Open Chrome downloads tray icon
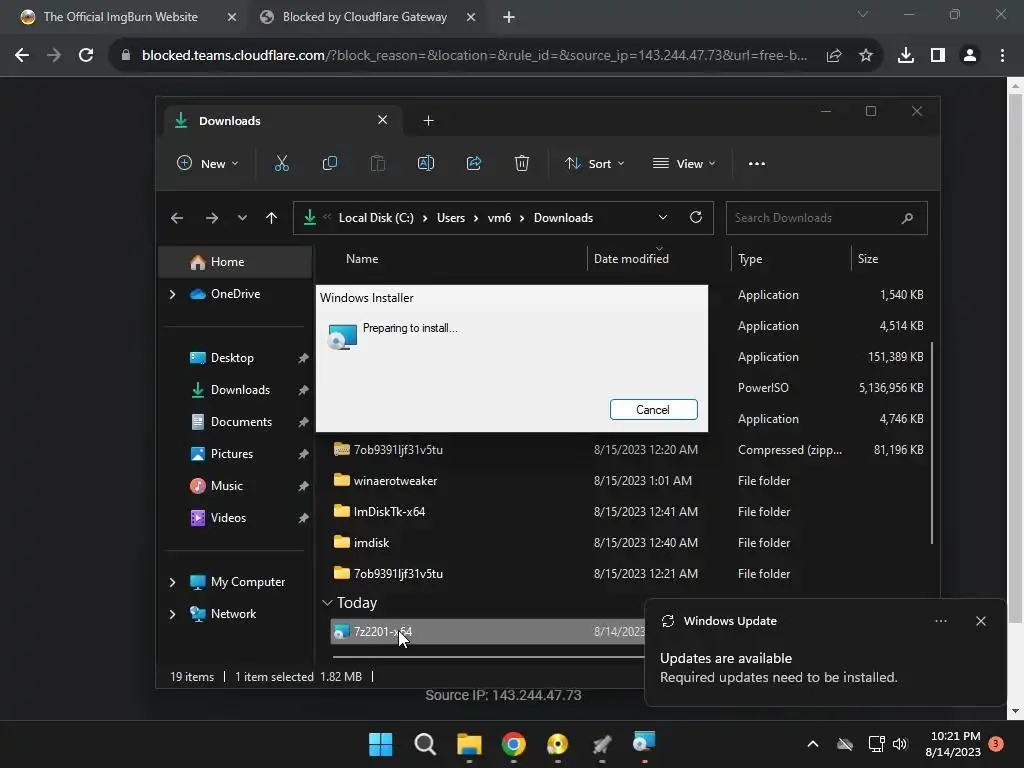The height and width of the screenshot is (768, 1024). click(x=906, y=56)
